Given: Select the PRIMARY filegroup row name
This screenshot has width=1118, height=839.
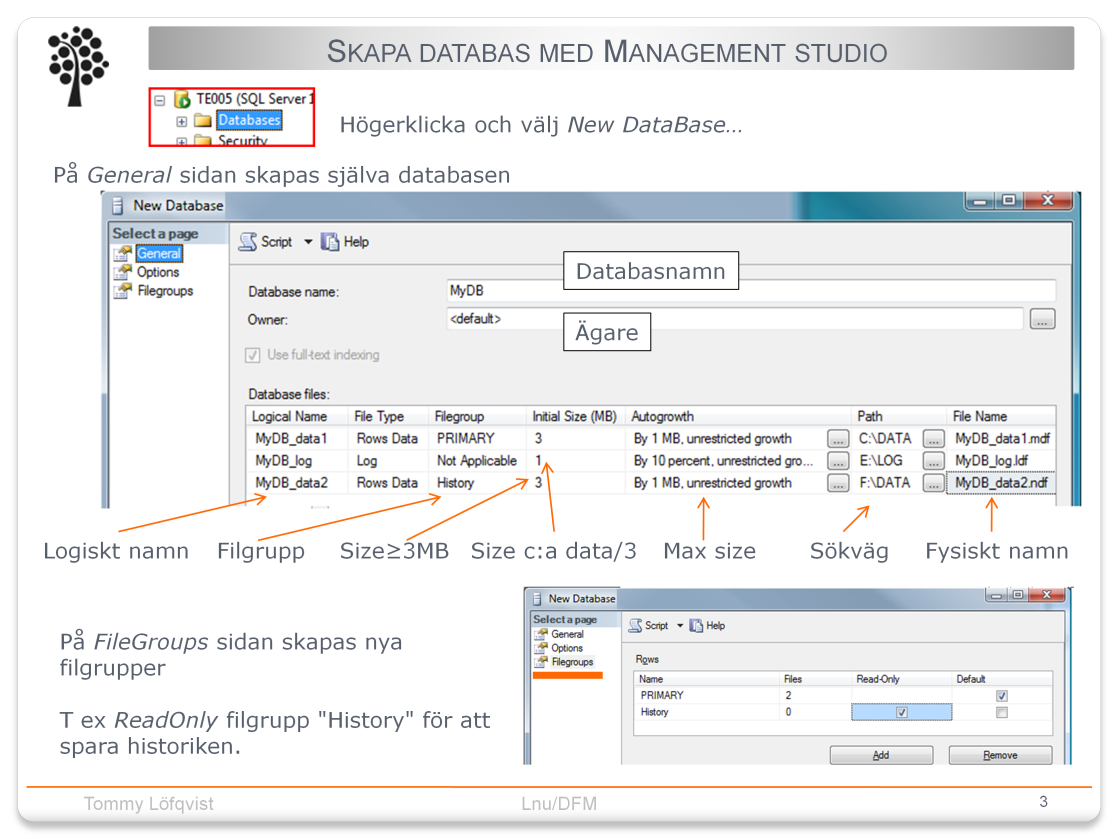Looking at the screenshot, I should pyautogui.click(x=662, y=696).
